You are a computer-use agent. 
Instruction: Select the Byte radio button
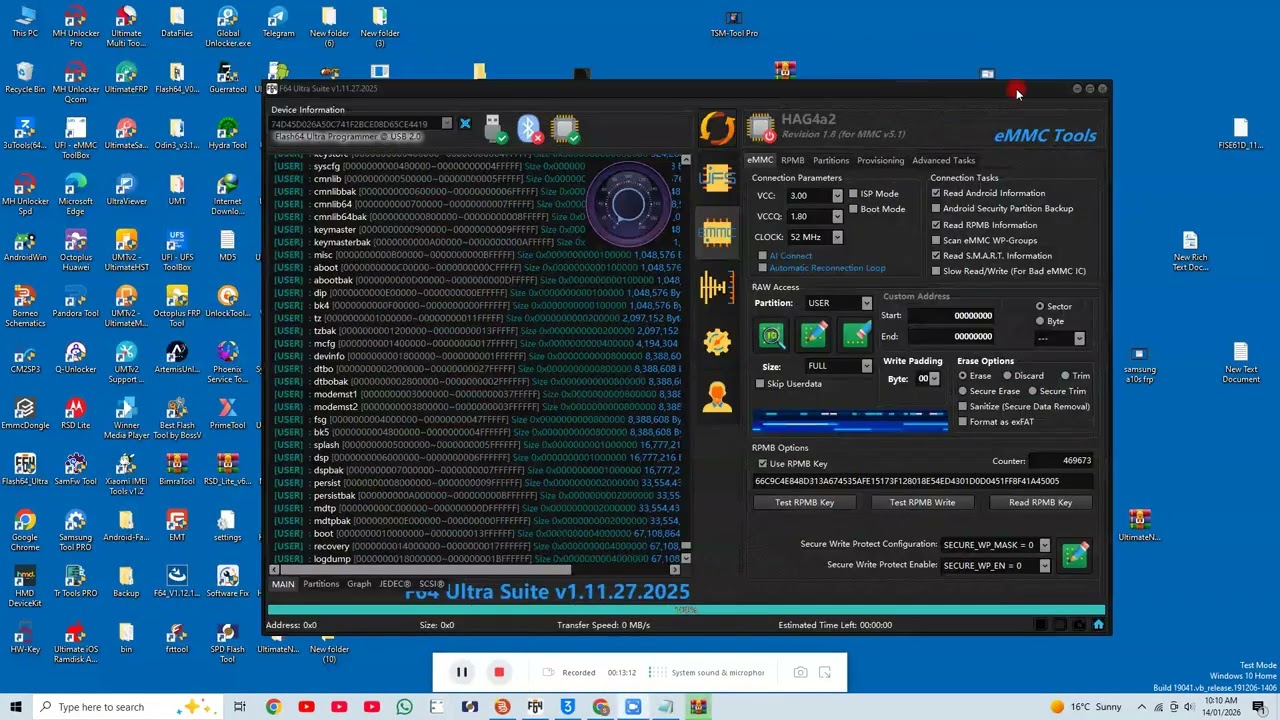tap(1040, 321)
